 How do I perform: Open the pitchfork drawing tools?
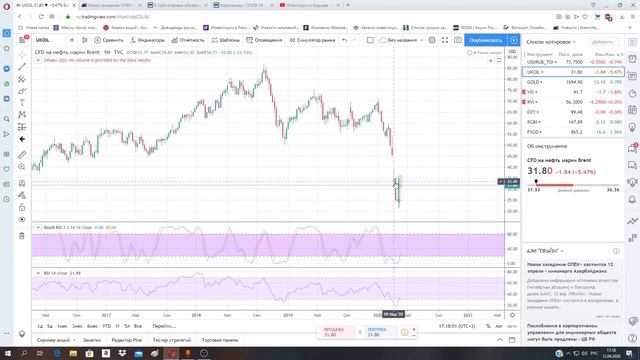[22, 79]
